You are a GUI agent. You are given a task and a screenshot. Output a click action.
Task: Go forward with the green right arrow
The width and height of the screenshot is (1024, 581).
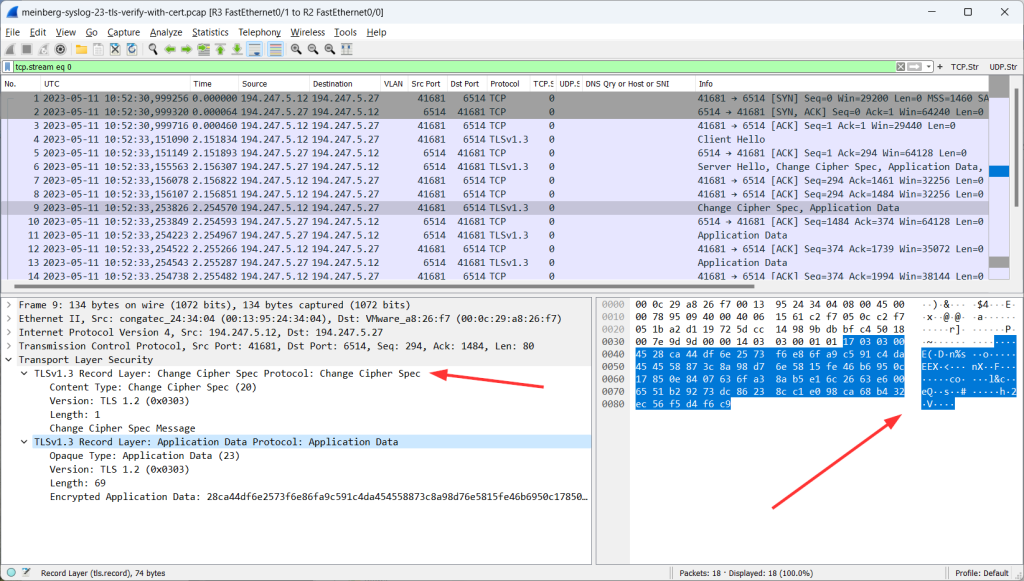(x=187, y=49)
